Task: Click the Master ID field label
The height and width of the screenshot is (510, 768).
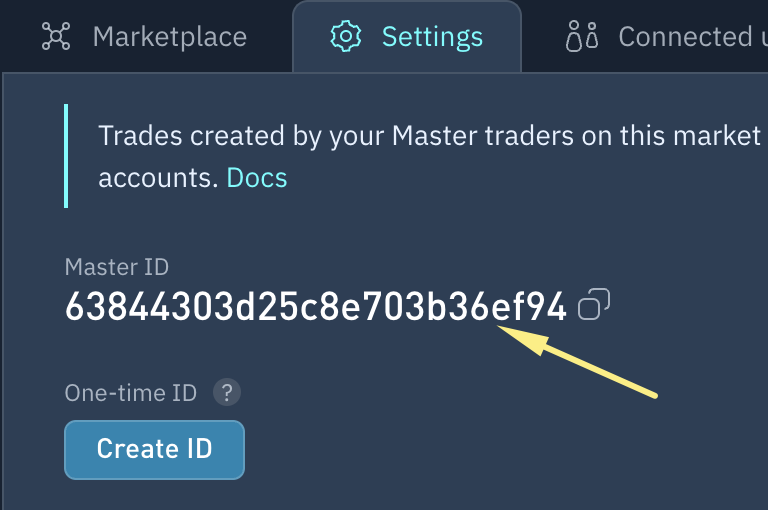Action: [x=117, y=267]
